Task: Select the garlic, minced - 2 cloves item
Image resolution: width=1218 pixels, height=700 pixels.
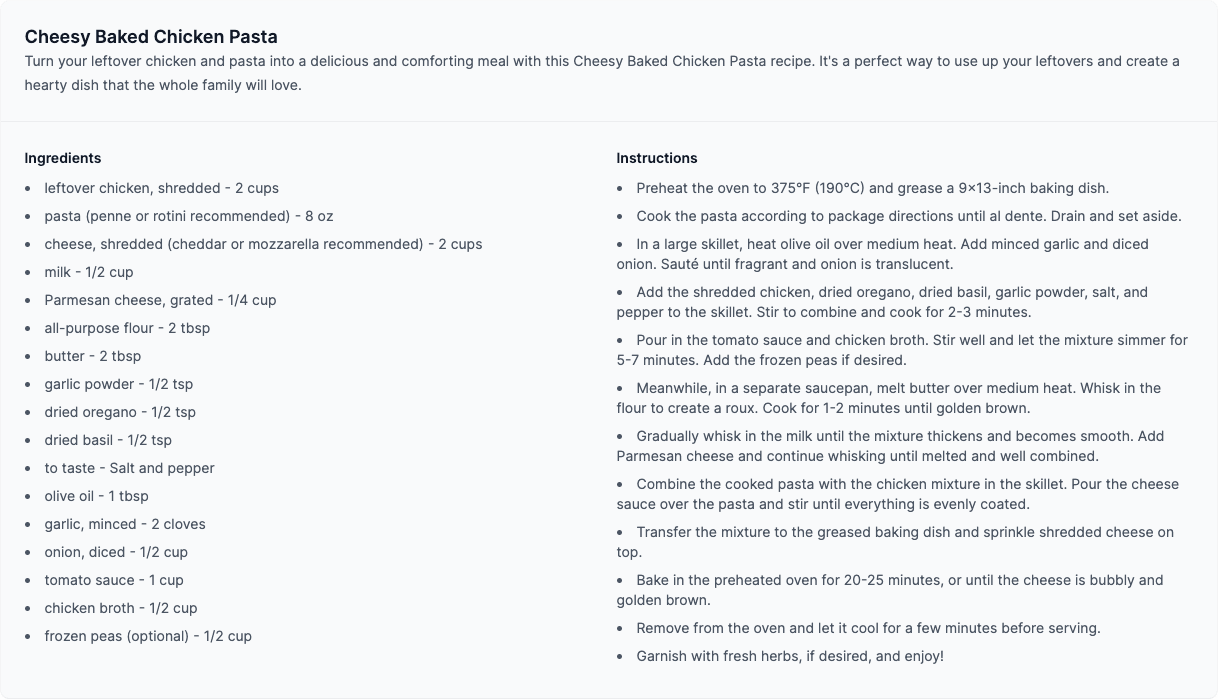Action: tap(125, 524)
